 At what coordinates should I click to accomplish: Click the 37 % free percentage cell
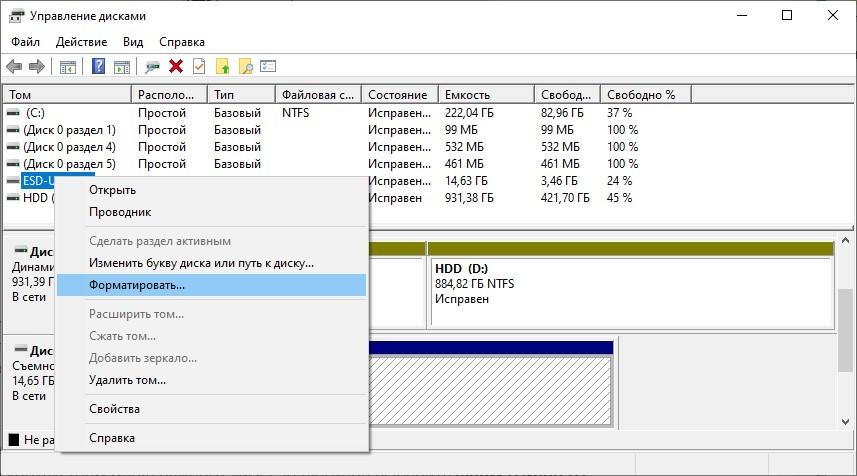pyautogui.click(x=619, y=113)
